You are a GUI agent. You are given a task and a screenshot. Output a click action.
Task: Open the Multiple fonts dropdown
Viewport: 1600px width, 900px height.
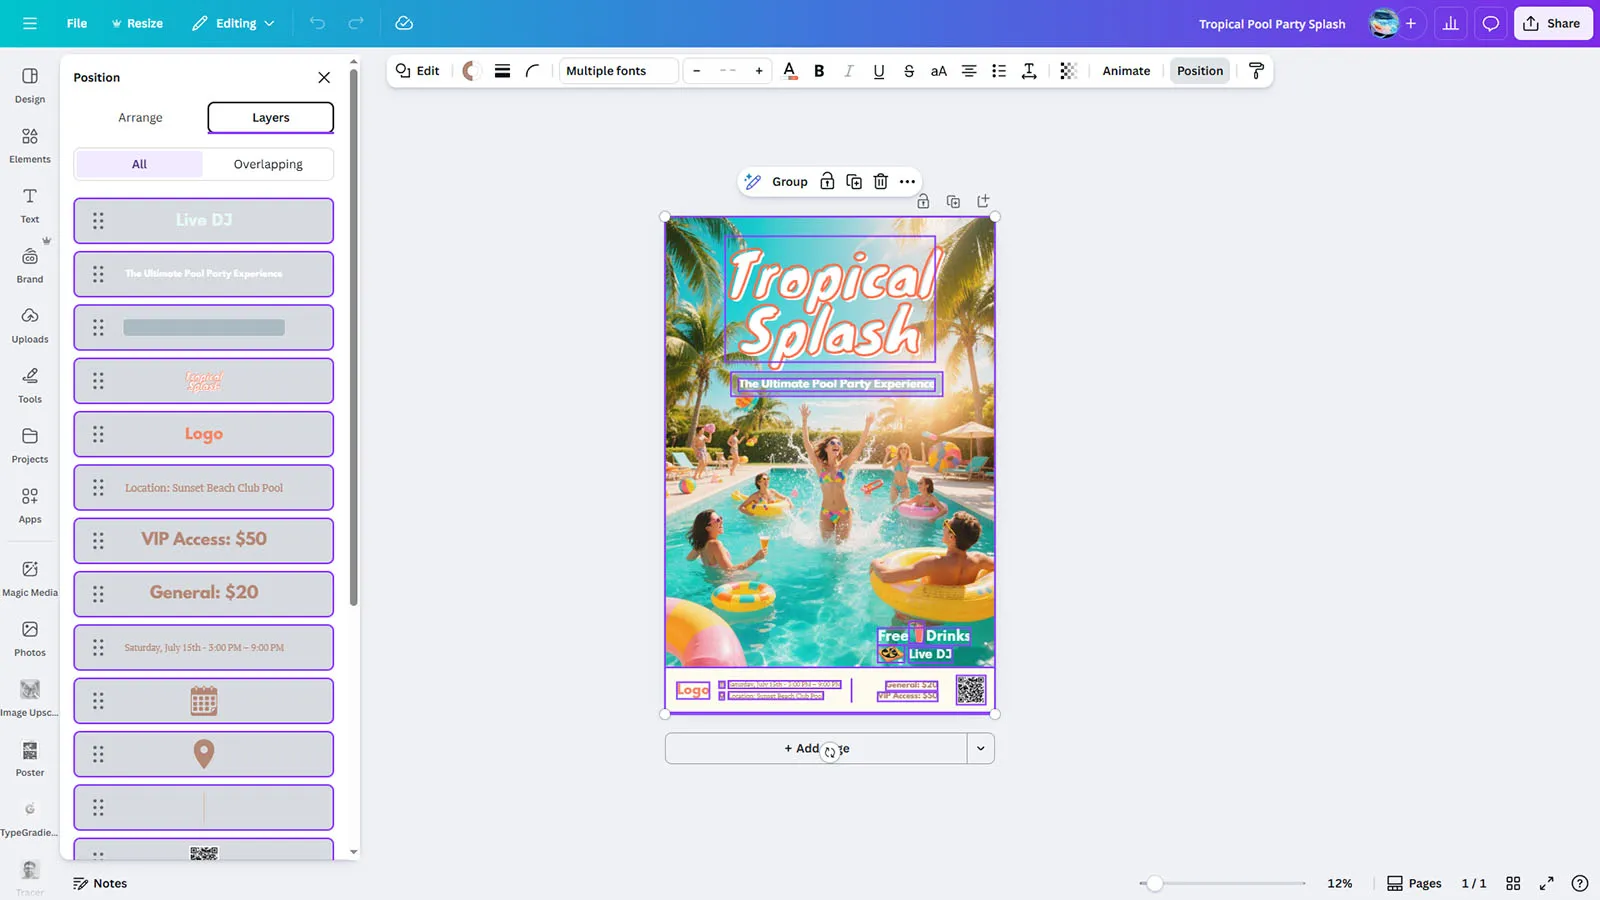pyautogui.click(x=618, y=71)
